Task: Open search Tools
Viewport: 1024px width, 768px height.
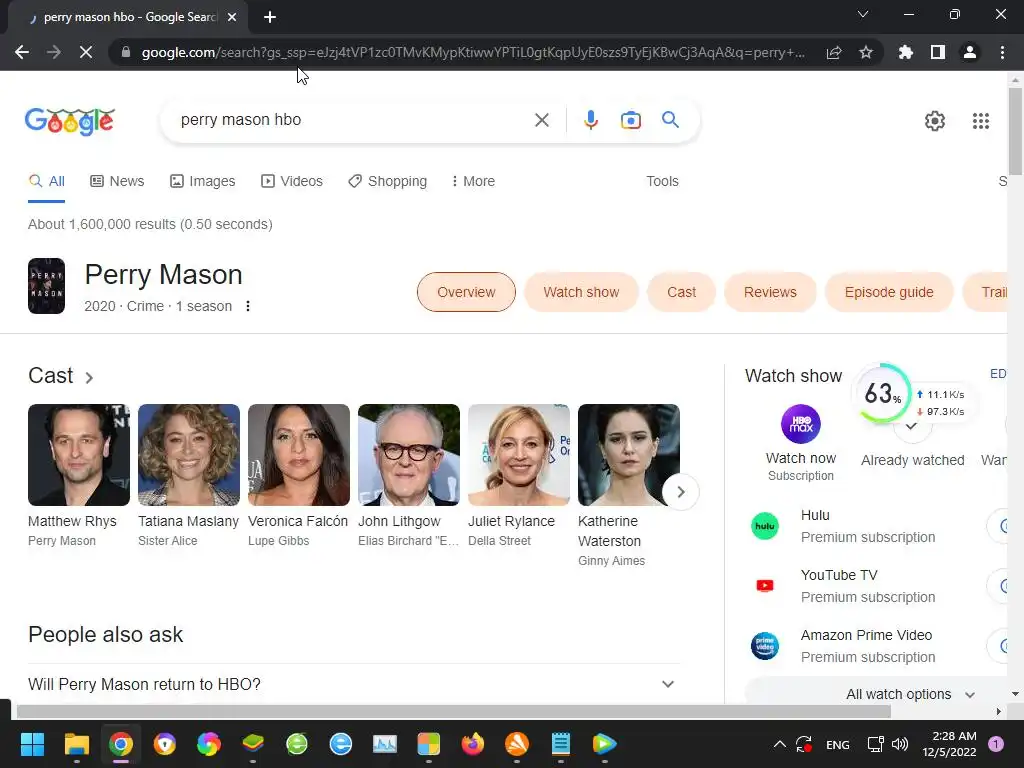Action: (x=662, y=182)
